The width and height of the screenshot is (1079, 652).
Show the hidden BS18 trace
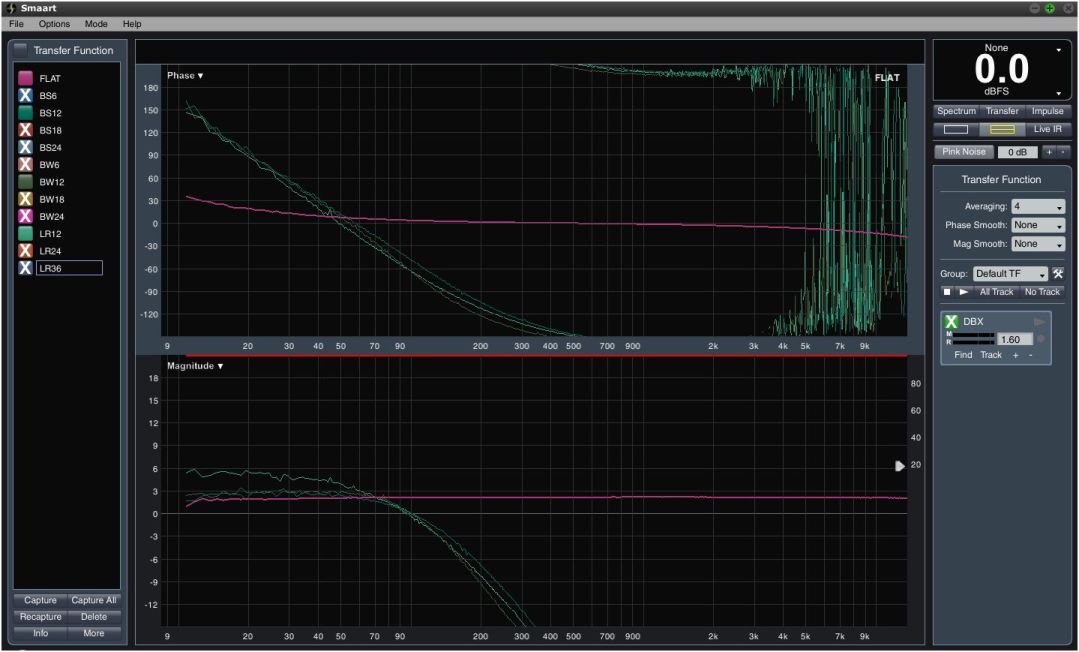(25, 130)
